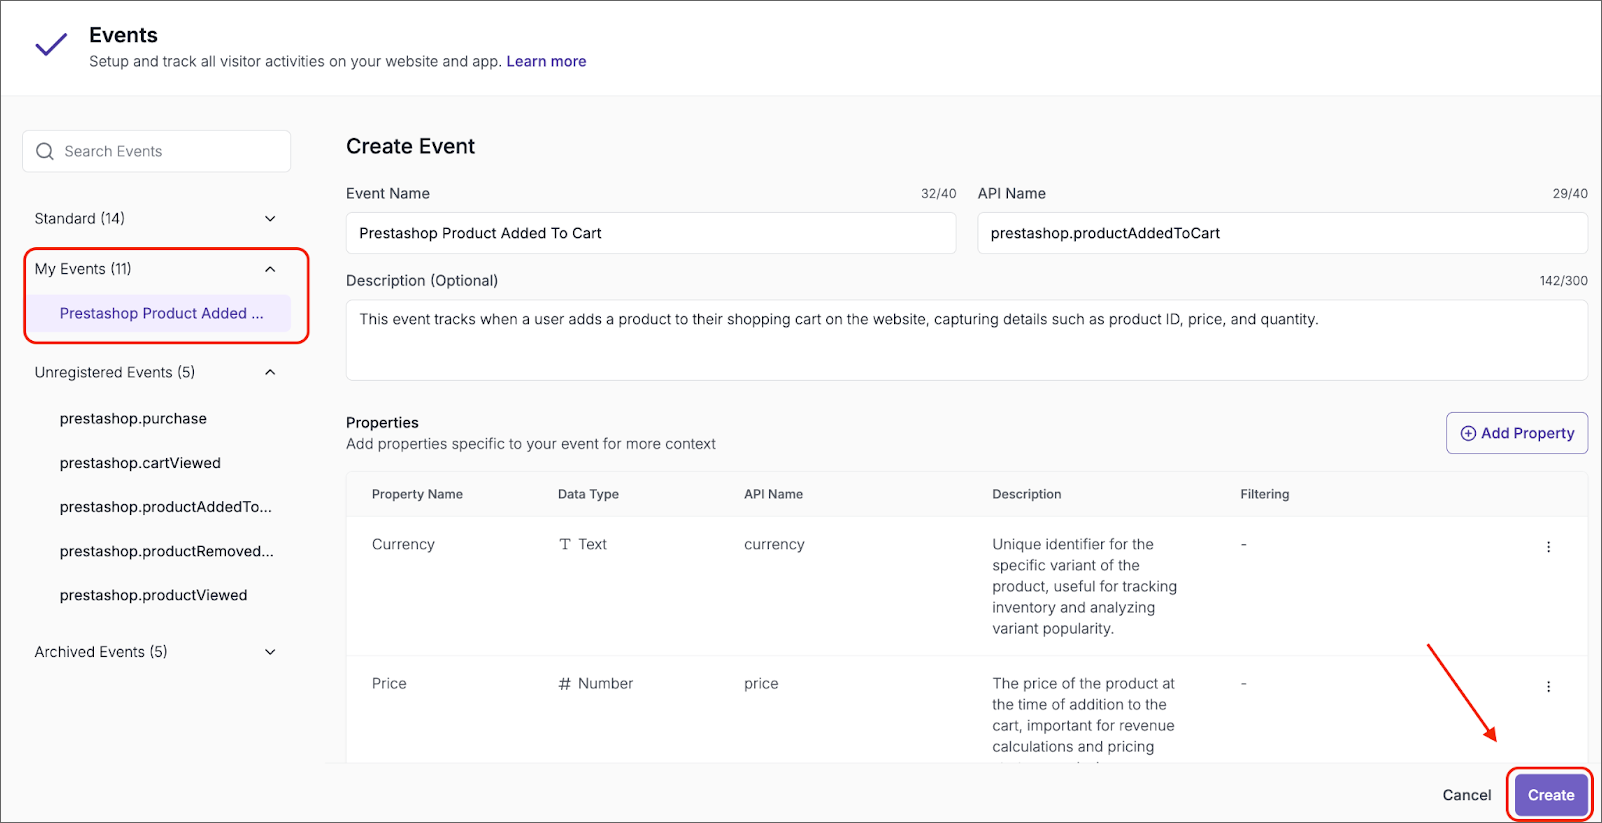Select the prestashop.cartViewed unregistered event
This screenshot has width=1602, height=823.
[140, 463]
